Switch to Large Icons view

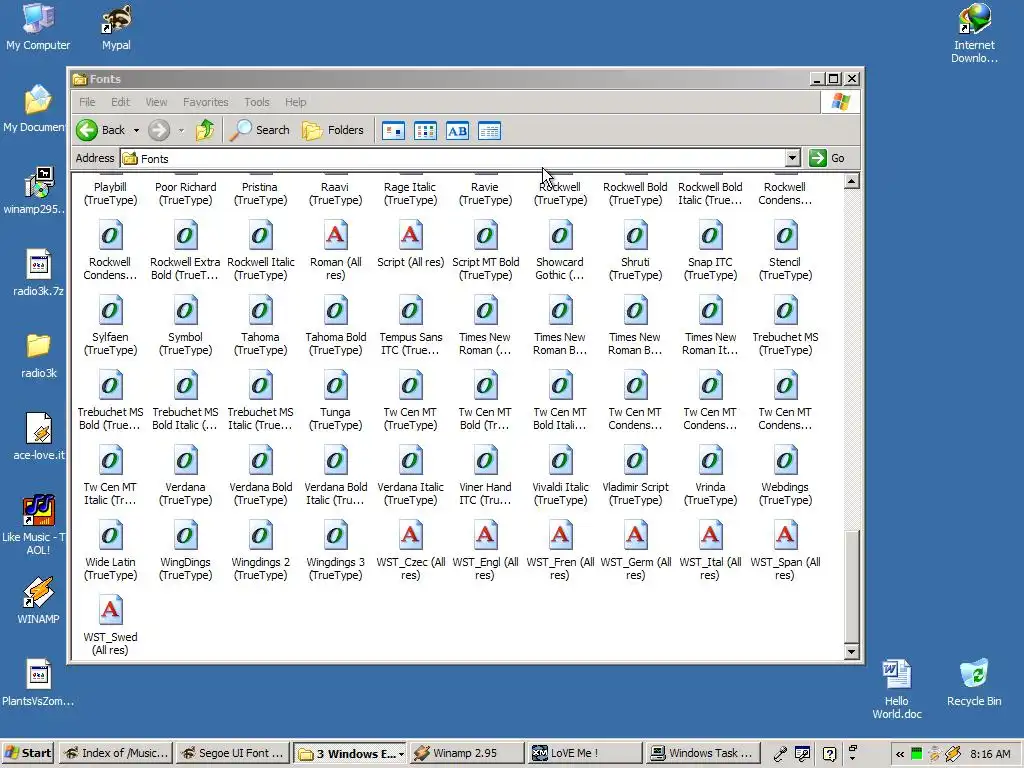pyautogui.click(x=393, y=131)
